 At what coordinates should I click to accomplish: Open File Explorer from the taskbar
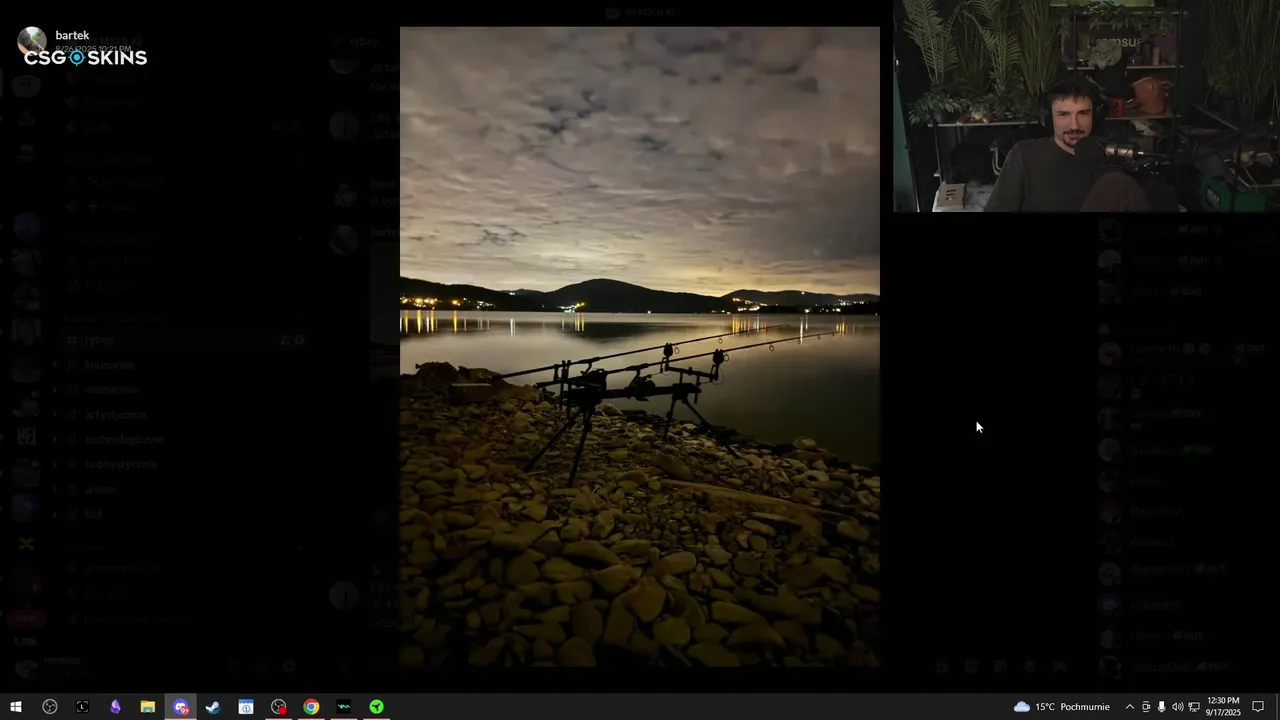[x=147, y=707]
